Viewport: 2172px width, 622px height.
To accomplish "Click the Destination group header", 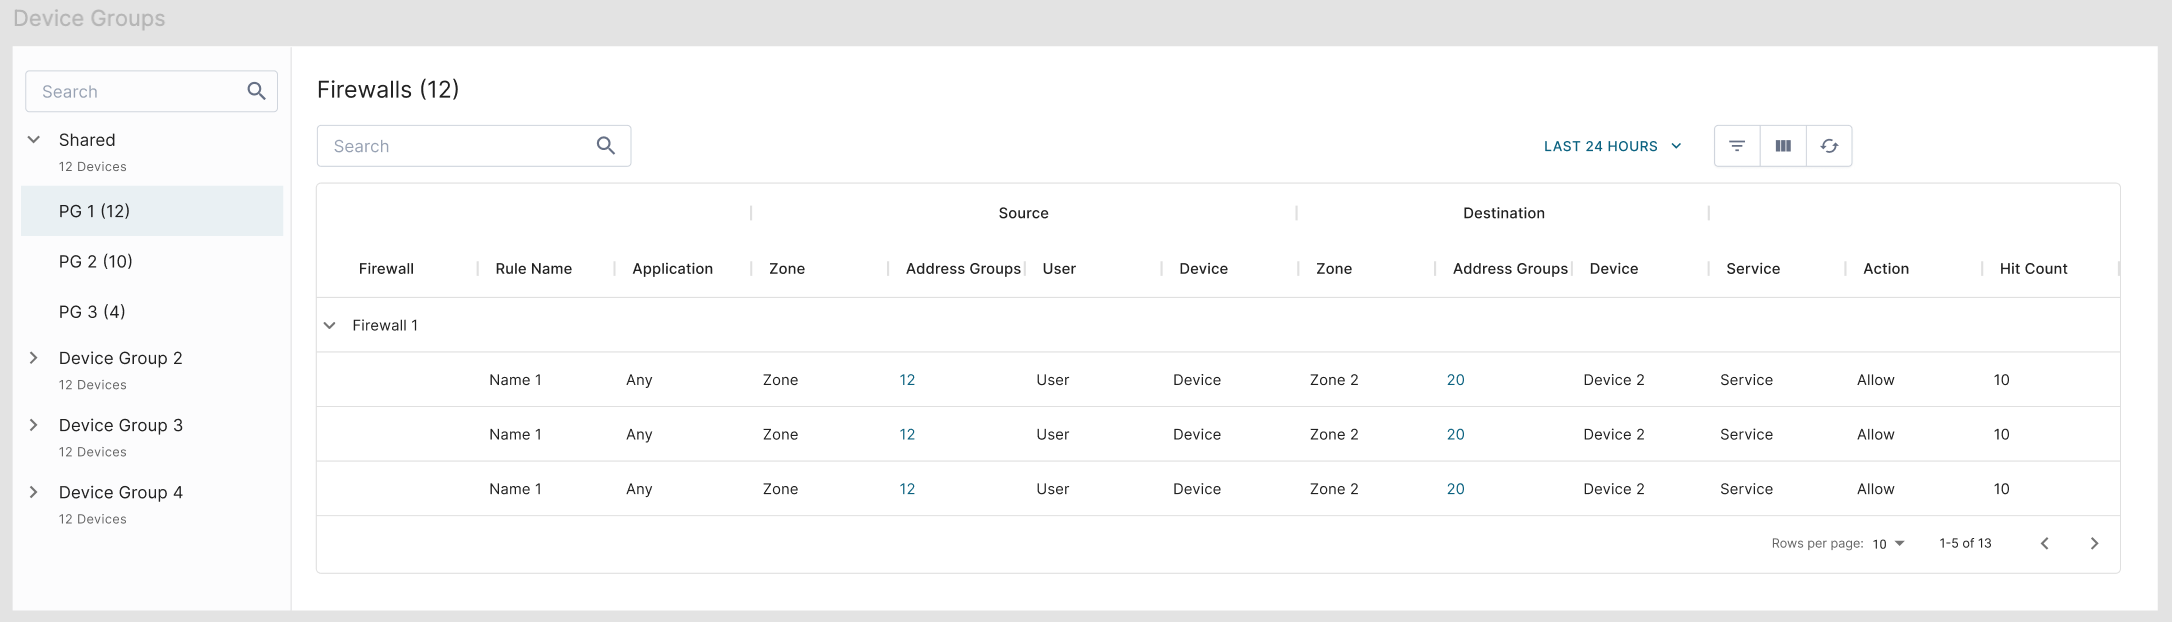I will [1504, 213].
